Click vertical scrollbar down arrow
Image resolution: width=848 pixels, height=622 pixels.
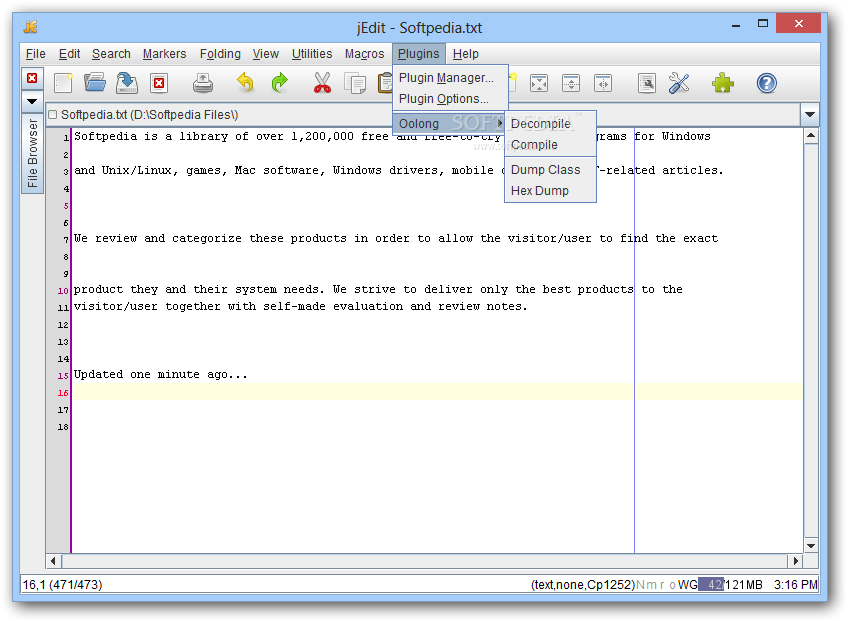point(811,546)
